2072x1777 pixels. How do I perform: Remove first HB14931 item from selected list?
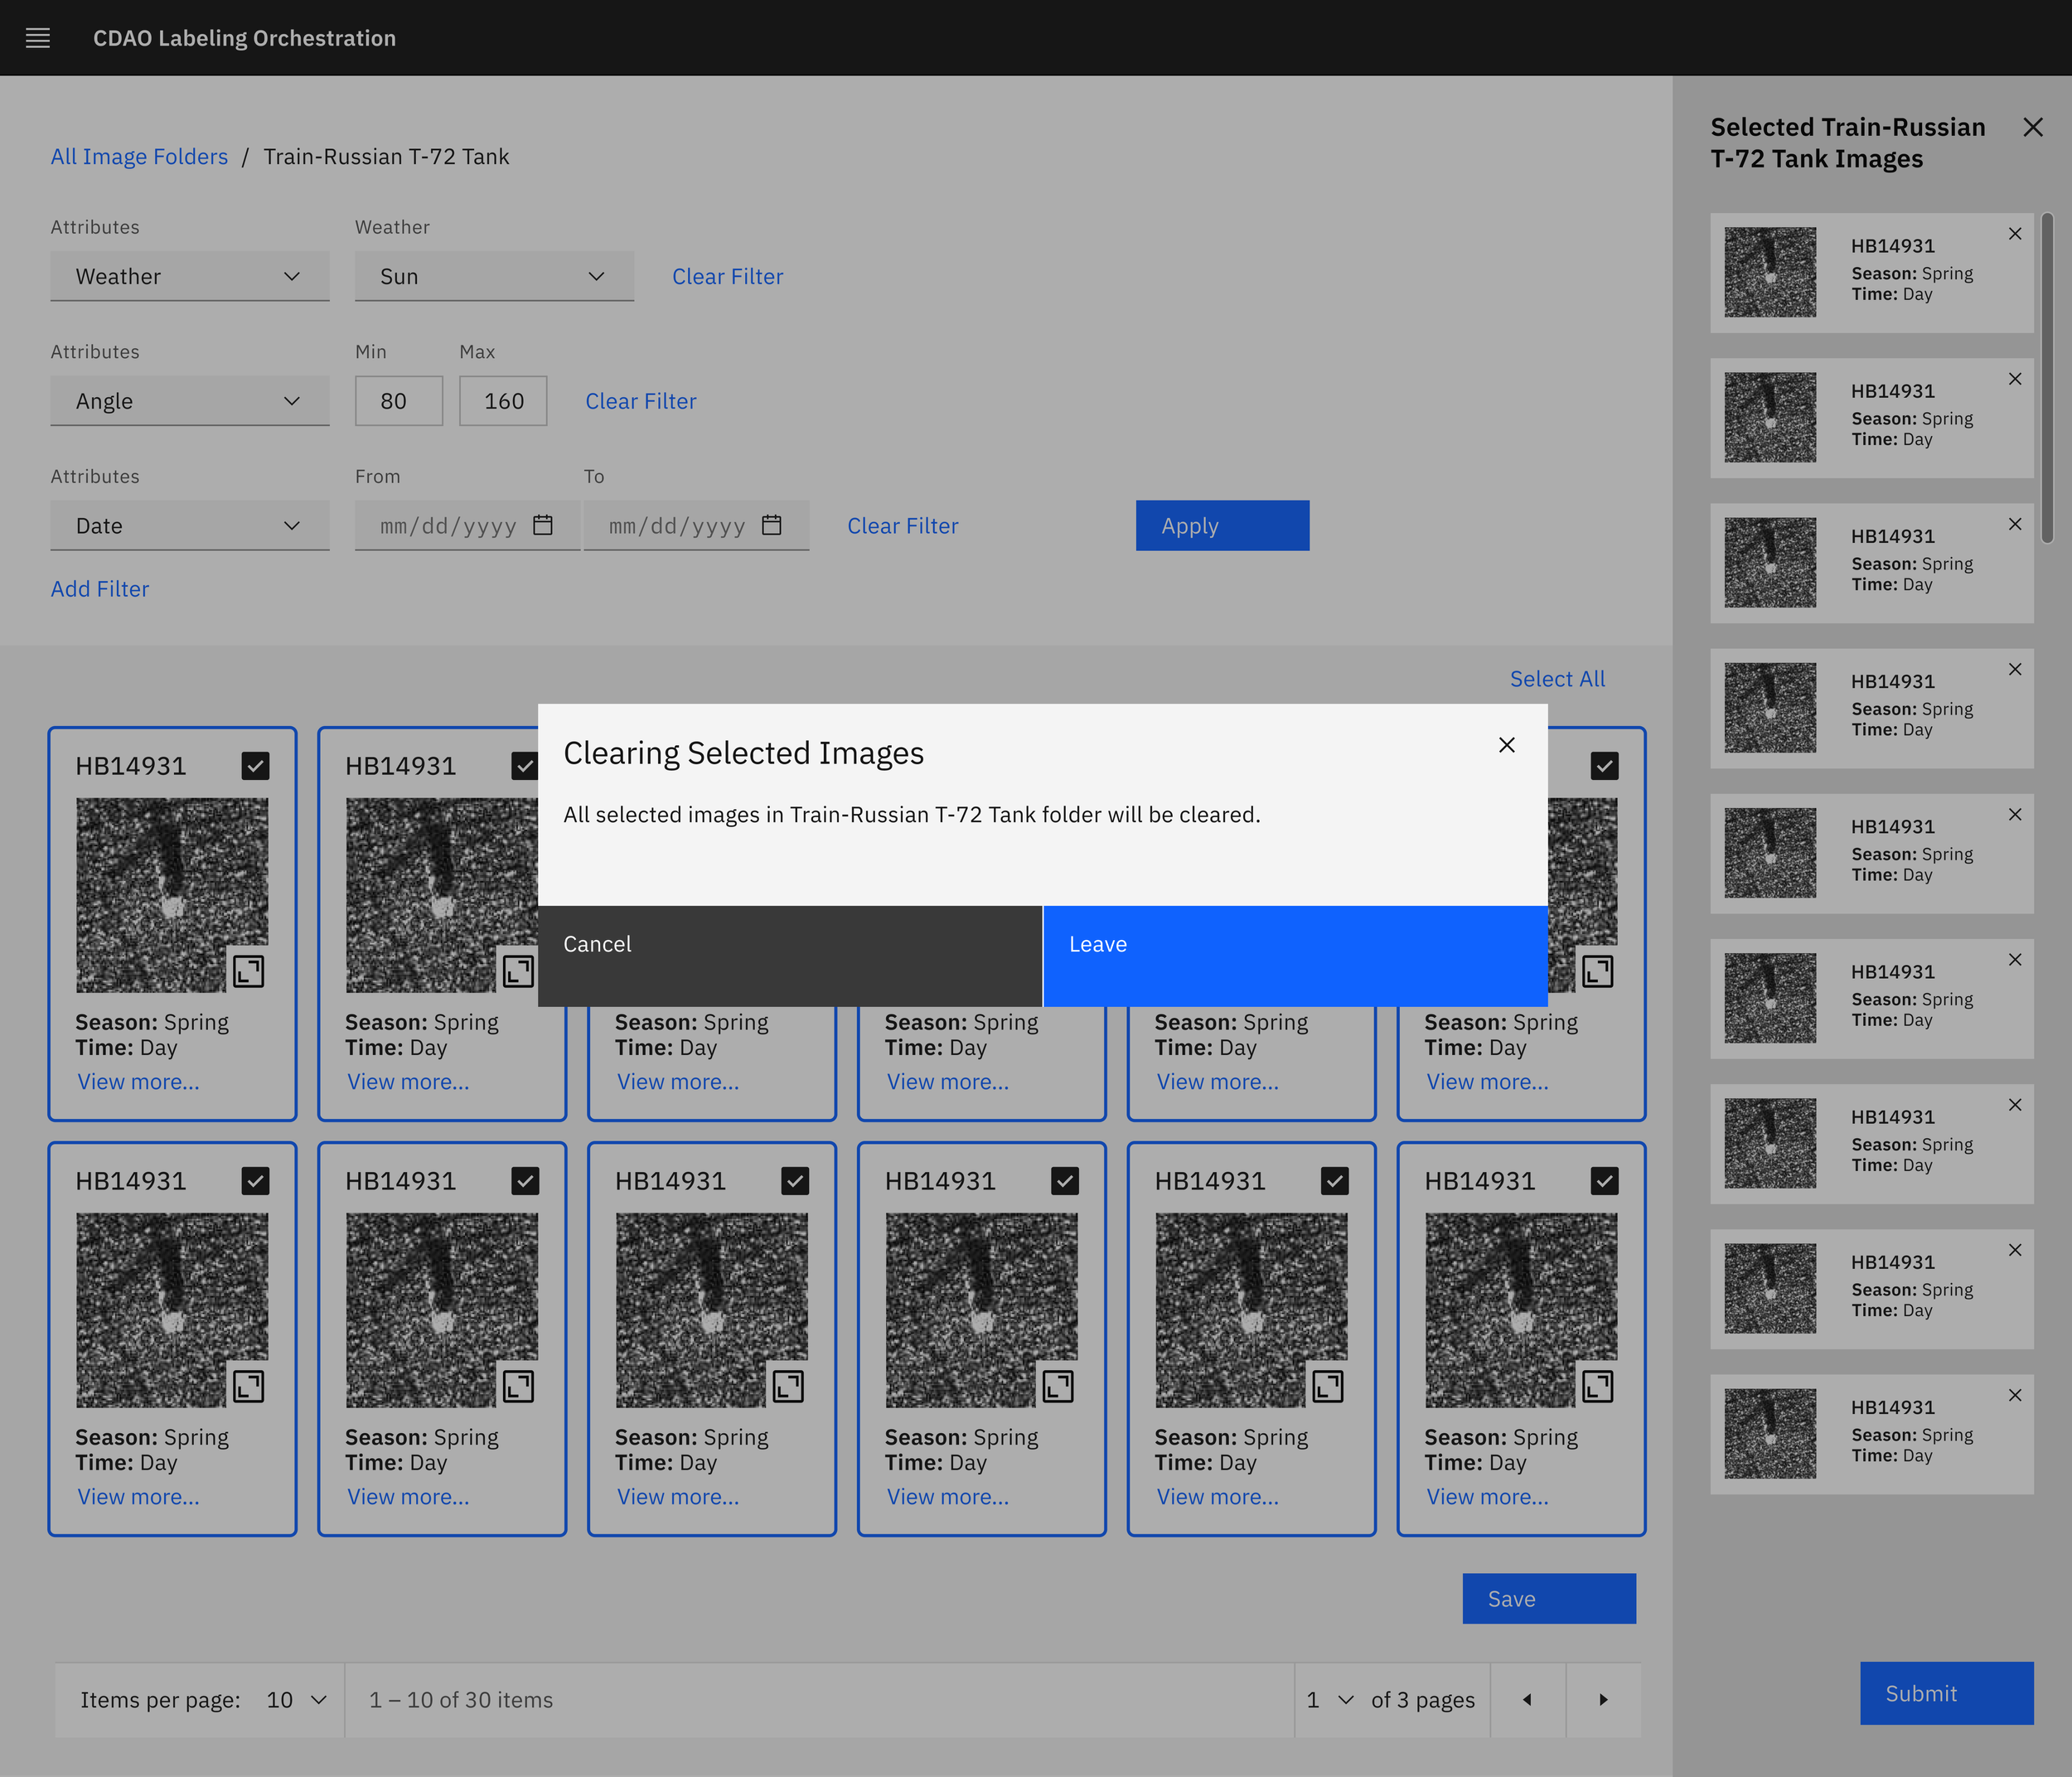click(2014, 234)
